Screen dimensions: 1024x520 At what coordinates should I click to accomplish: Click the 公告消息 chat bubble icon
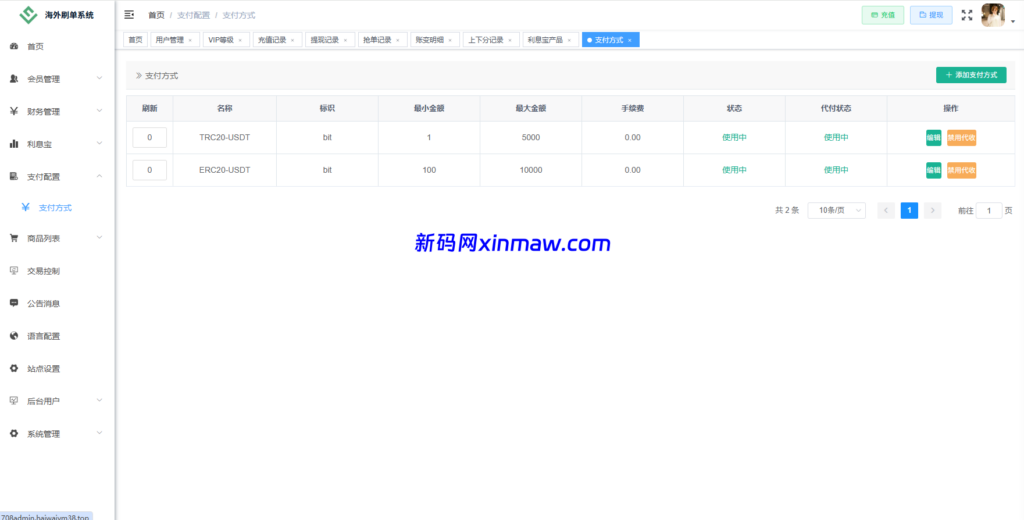click(x=14, y=303)
